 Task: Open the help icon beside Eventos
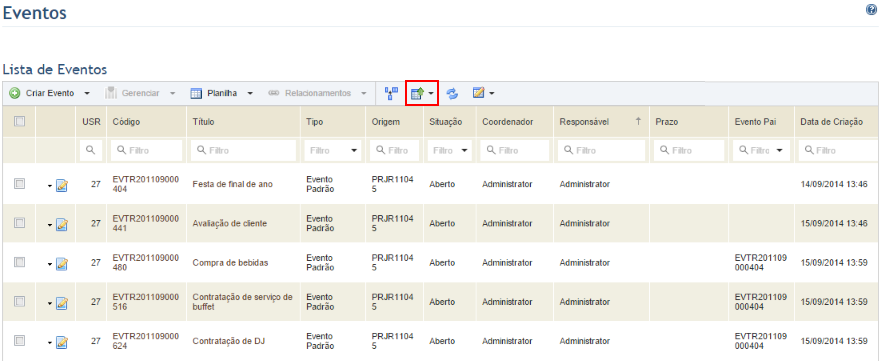(x=871, y=10)
